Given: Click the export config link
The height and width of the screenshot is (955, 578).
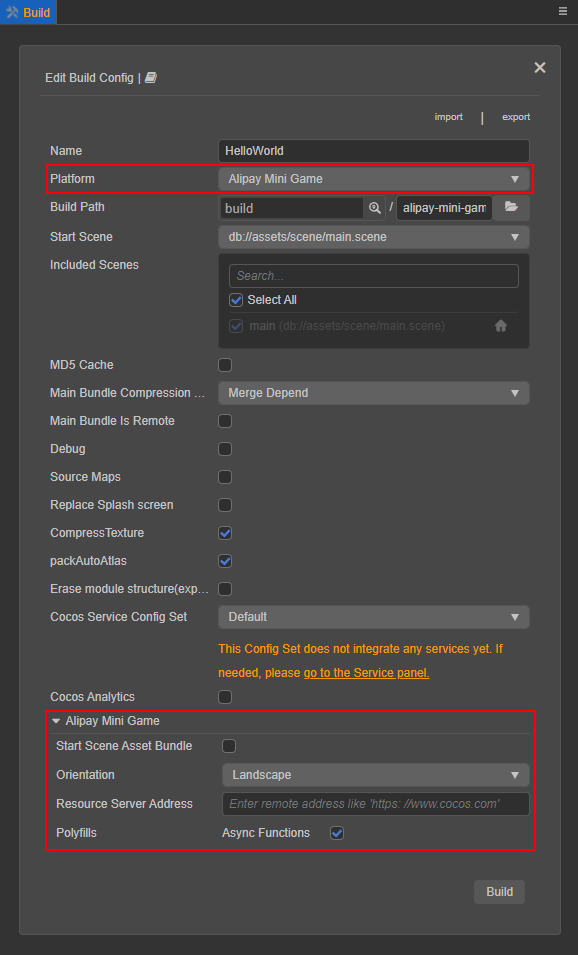Looking at the screenshot, I should [516, 117].
